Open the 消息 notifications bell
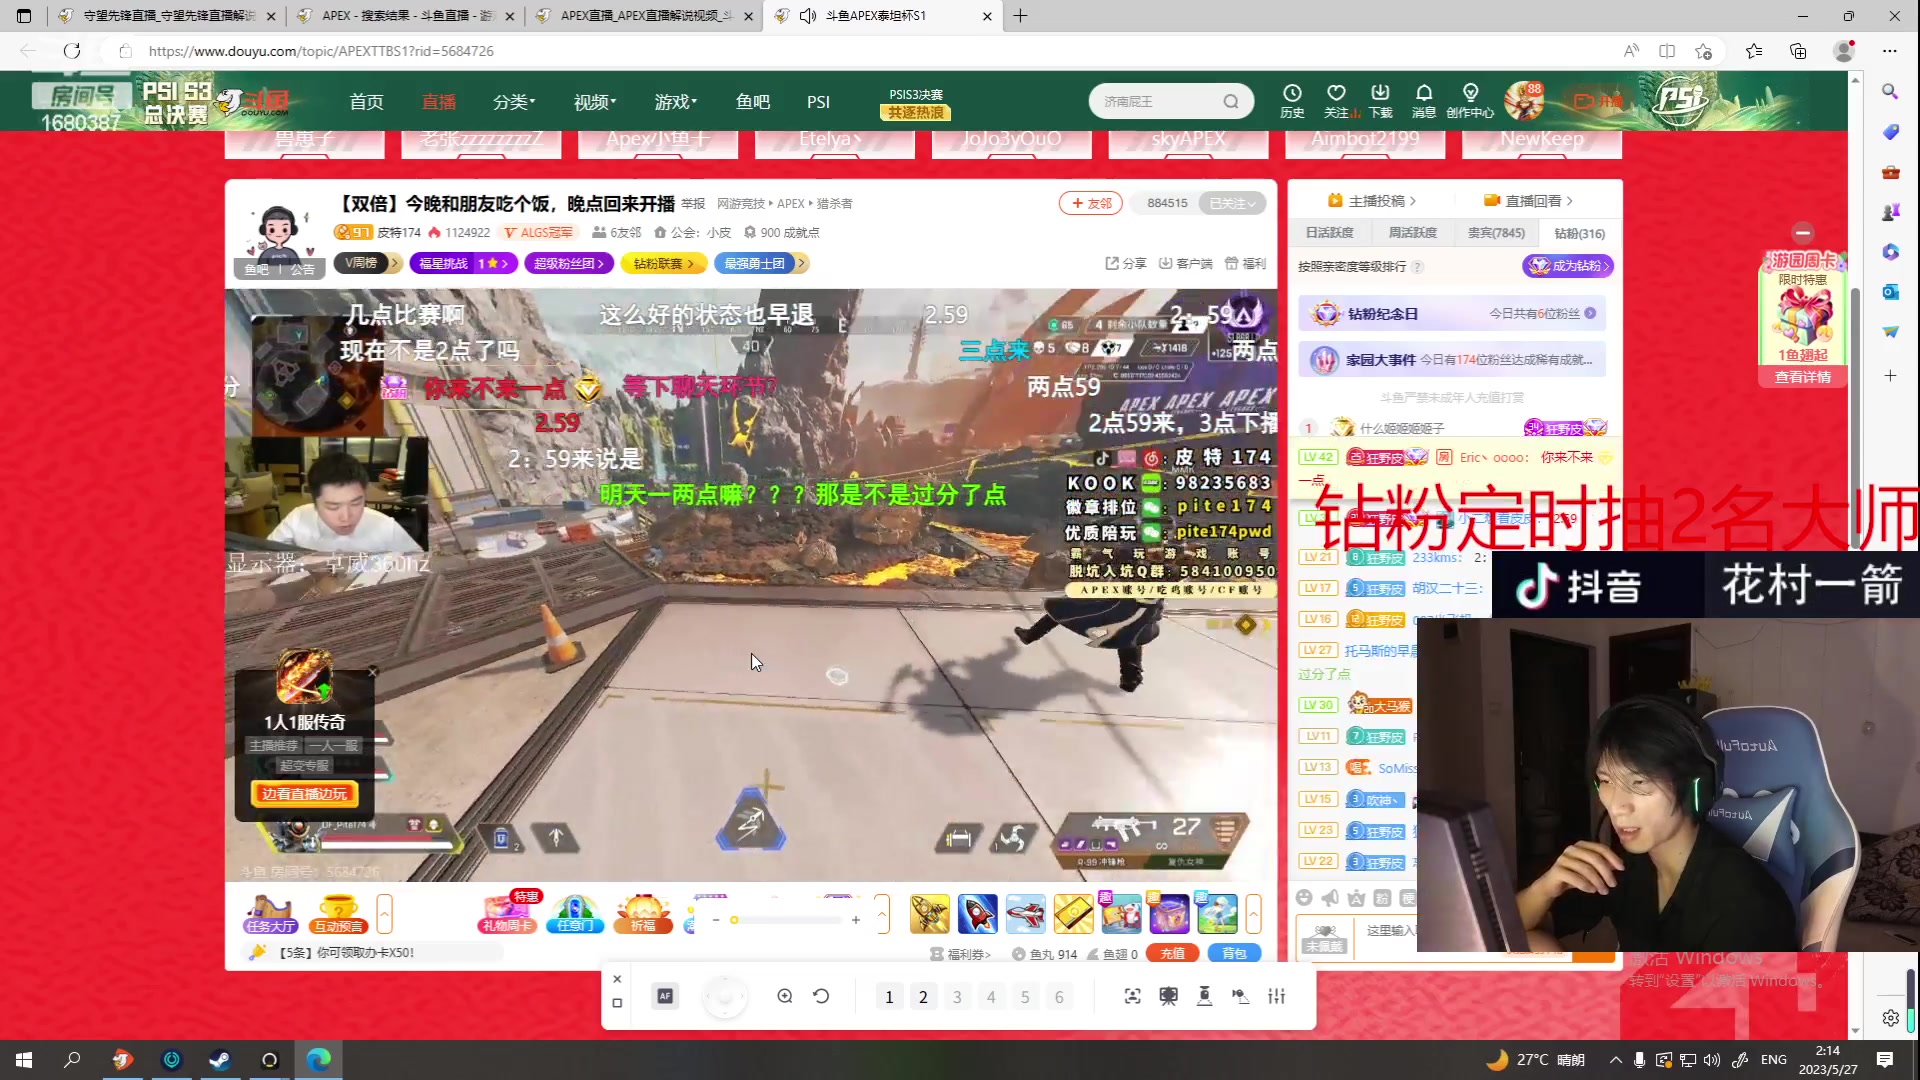The height and width of the screenshot is (1080, 1920). [1424, 101]
